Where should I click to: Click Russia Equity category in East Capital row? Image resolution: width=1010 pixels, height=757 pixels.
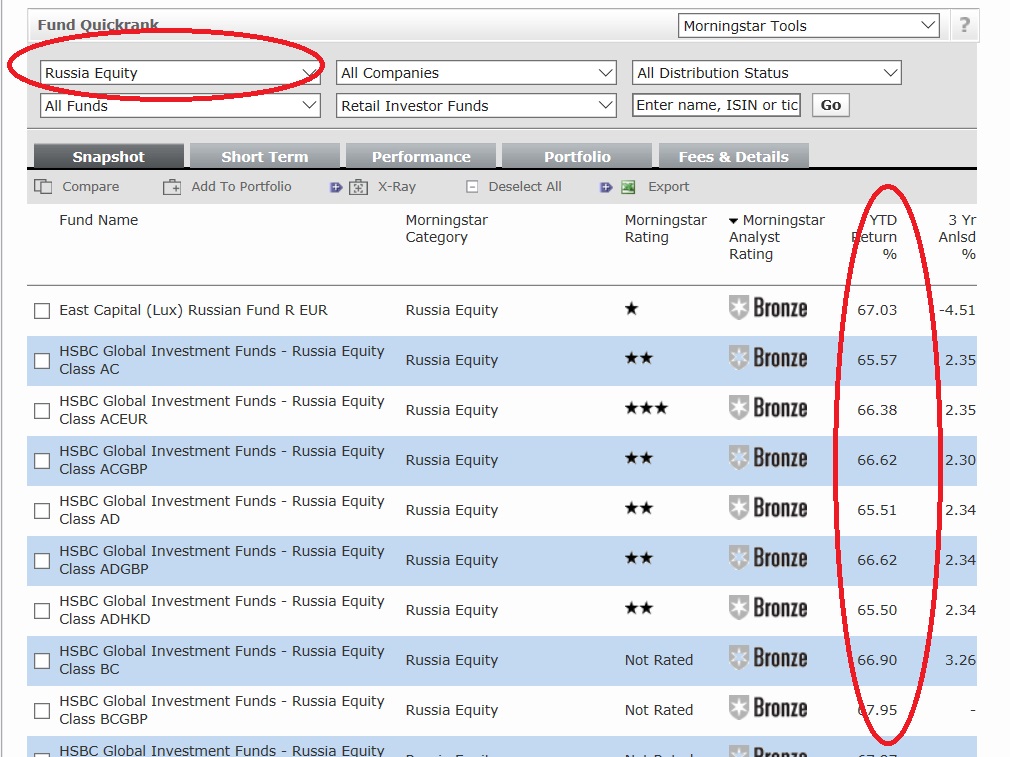(452, 310)
